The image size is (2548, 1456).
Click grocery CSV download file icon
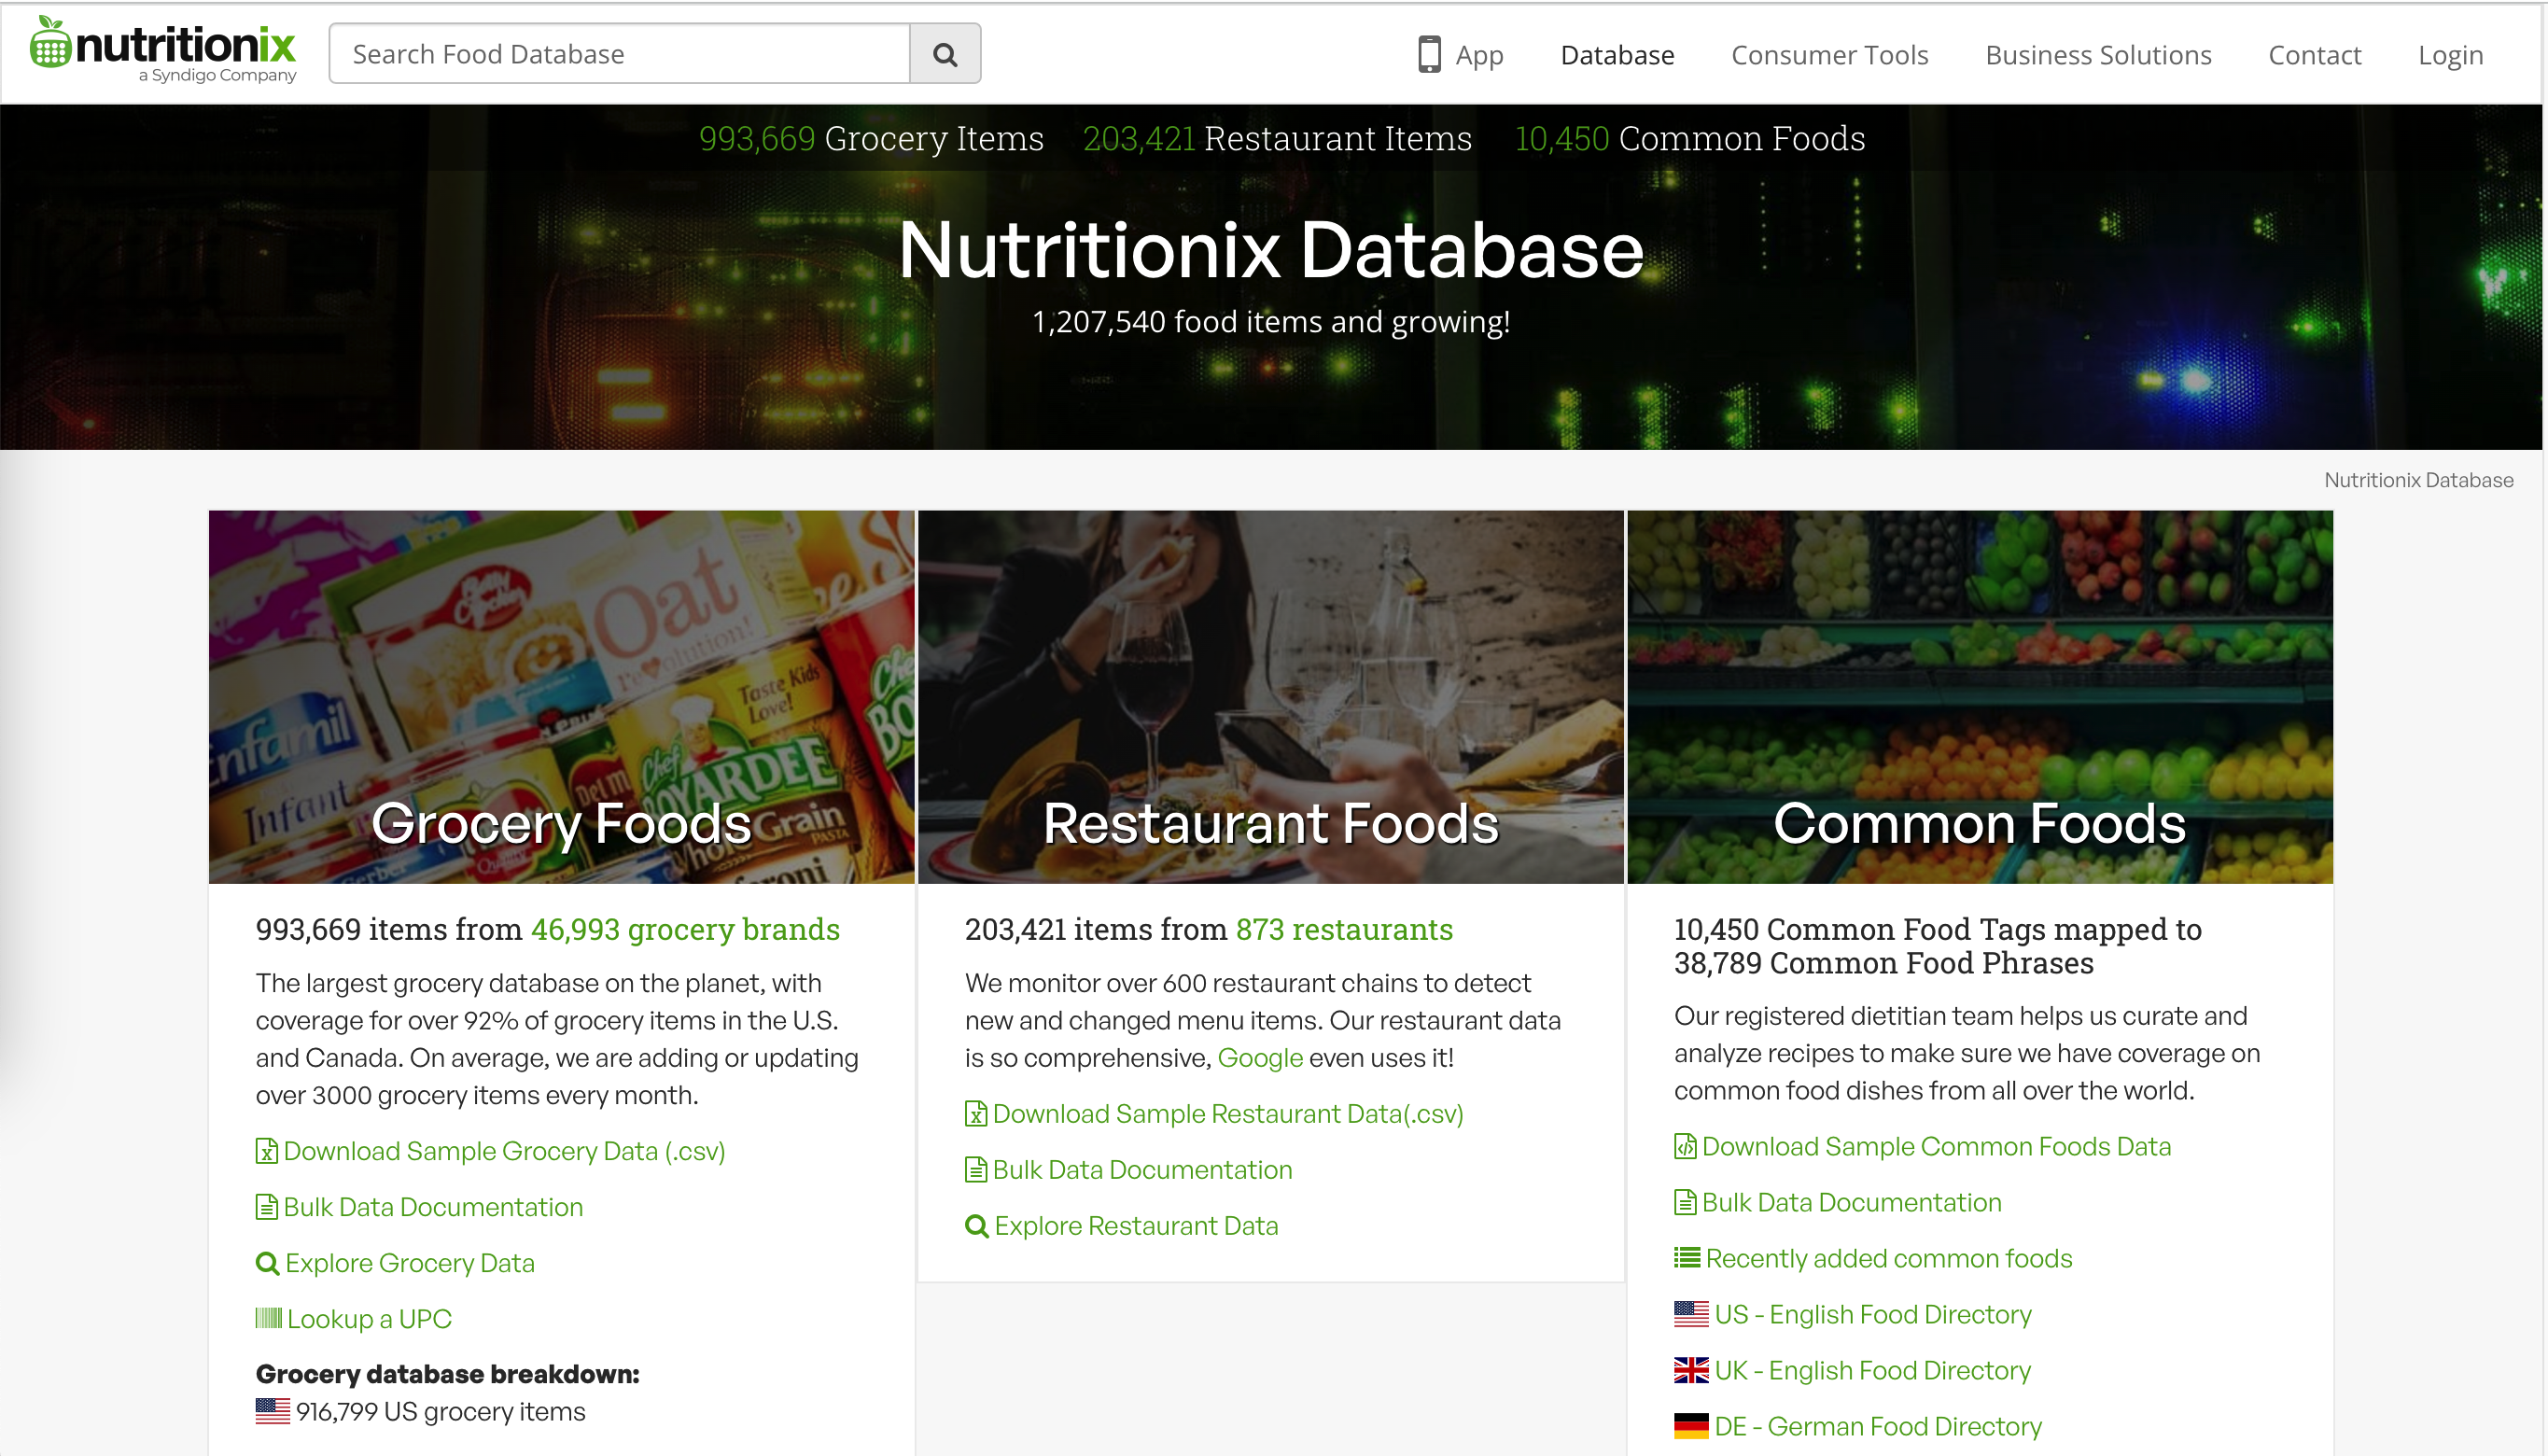click(266, 1151)
